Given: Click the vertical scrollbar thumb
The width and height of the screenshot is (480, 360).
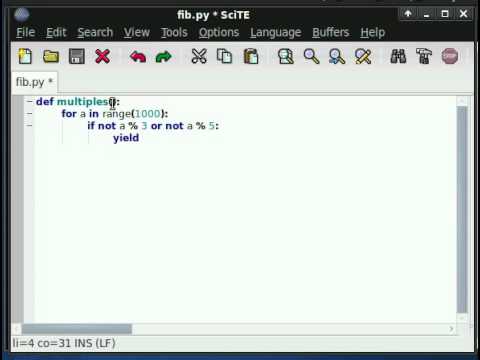Looking at the screenshot, I should (462, 210).
